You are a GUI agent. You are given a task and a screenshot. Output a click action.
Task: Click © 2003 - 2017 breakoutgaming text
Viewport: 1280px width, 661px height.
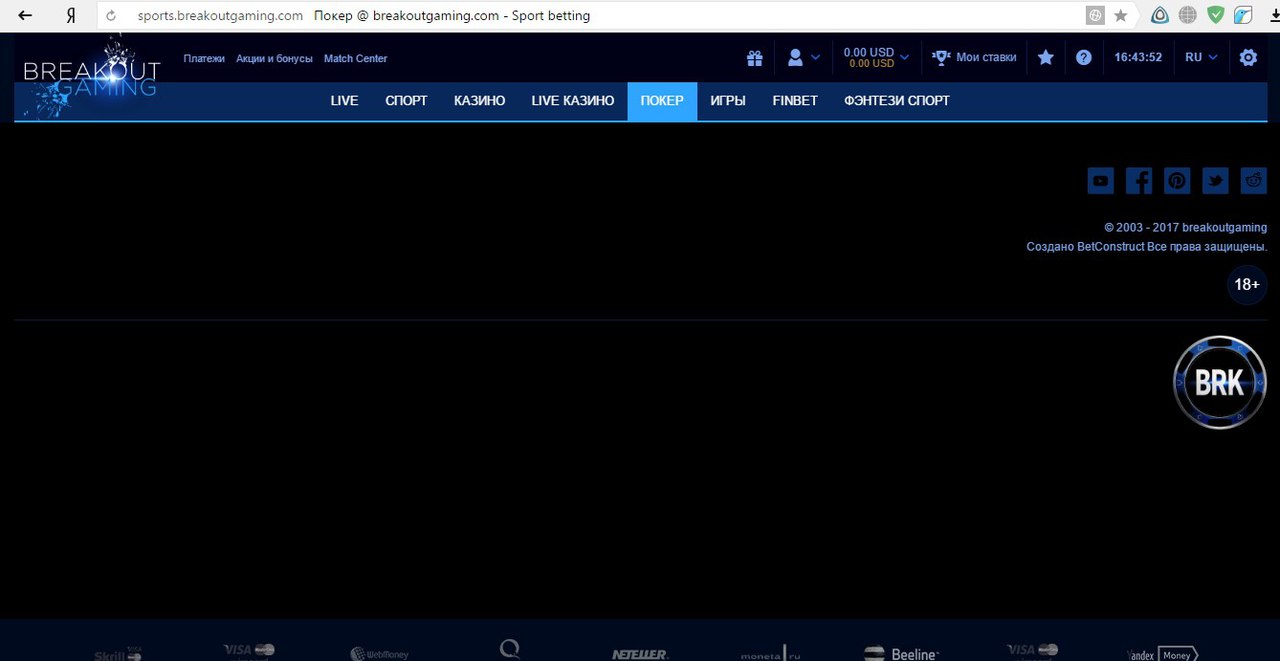pos(1185,228)
